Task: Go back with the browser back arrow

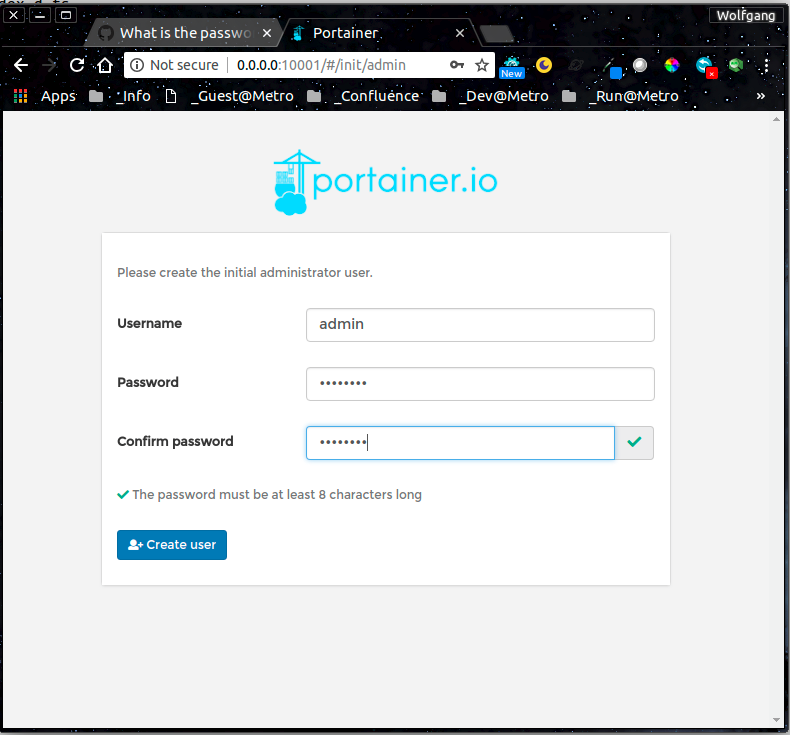Action: [x=21, y=65]
